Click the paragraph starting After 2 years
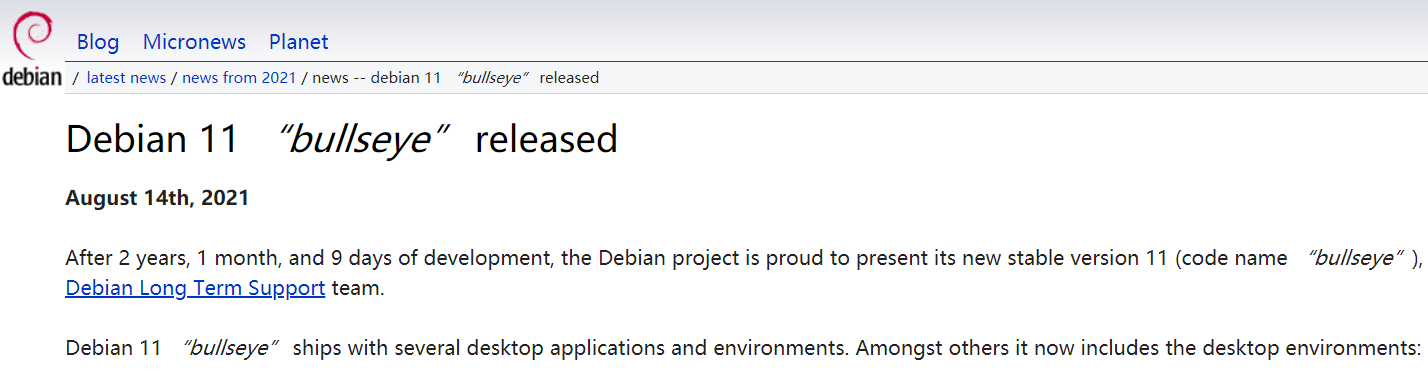 click(x=744, y=273)
